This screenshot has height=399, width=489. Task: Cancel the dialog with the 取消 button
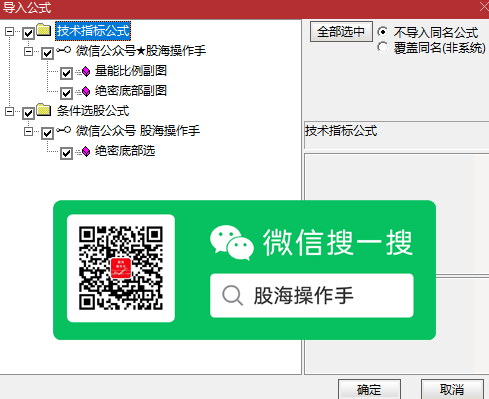[452, 389]
